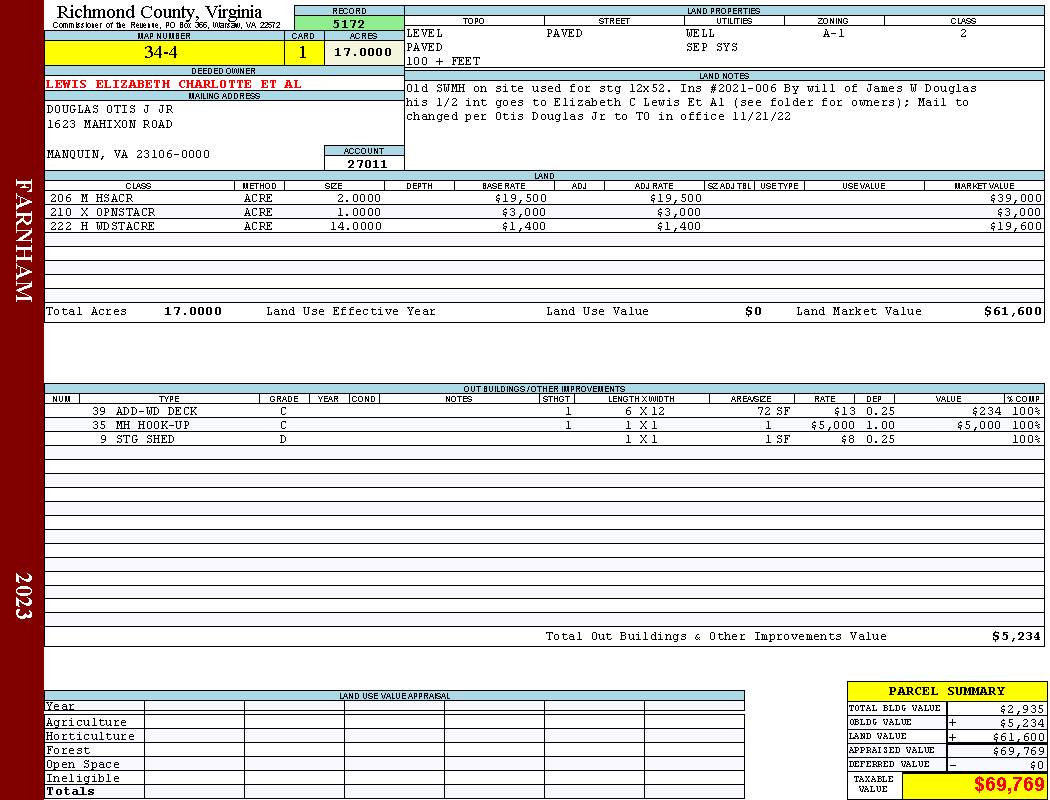Click the card number 1 cell

(x=303, y=52)
